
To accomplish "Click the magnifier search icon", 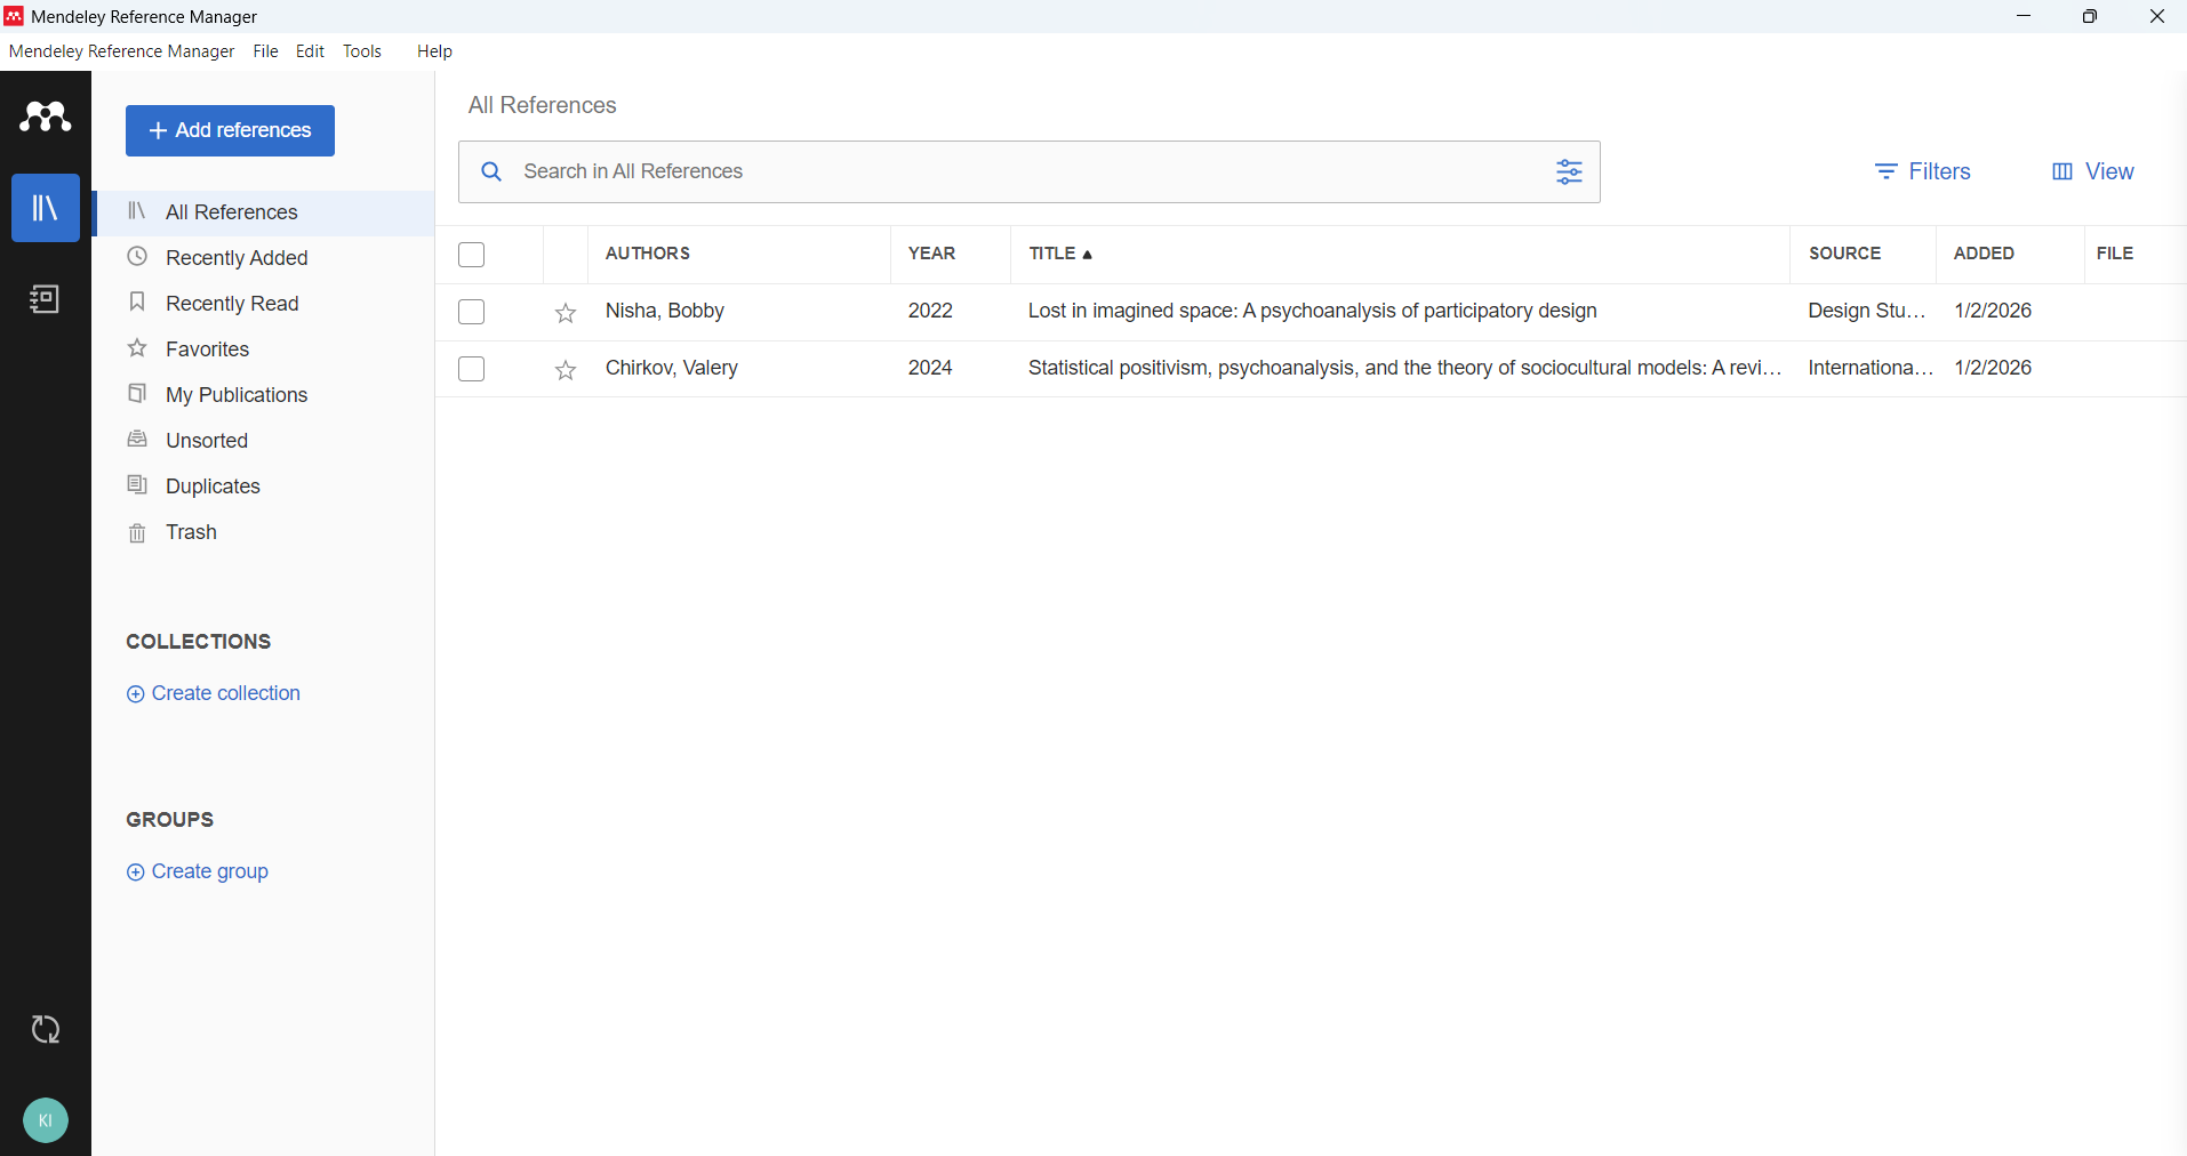I will (x=491, y=172).
